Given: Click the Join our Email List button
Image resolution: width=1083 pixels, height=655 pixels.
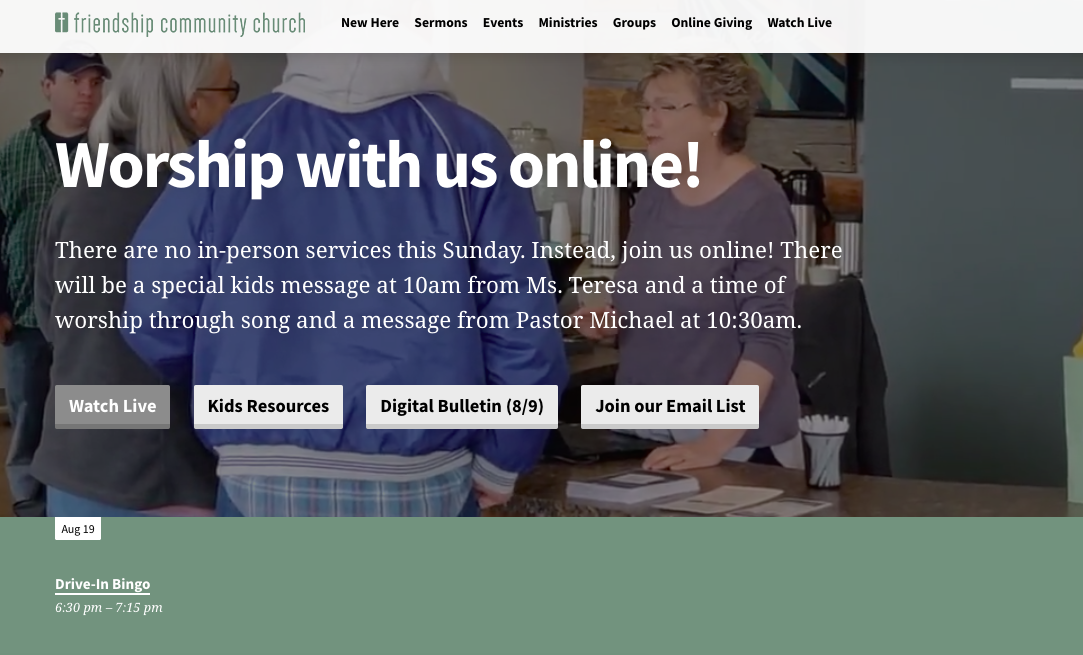Looking at the screenshot, I should (670, 406).
